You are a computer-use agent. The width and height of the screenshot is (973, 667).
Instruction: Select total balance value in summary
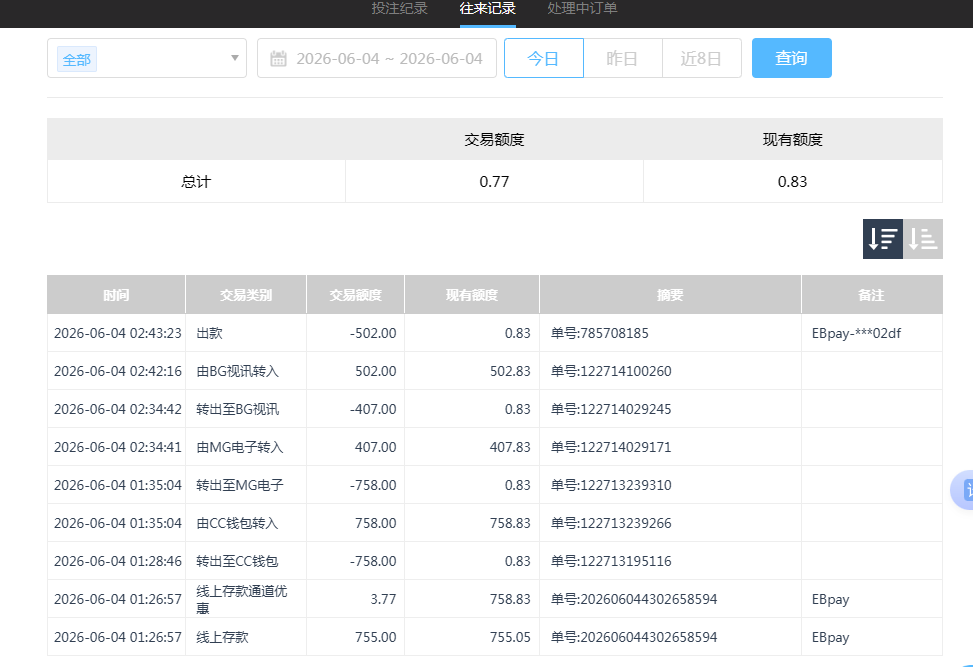pos(792,182)
